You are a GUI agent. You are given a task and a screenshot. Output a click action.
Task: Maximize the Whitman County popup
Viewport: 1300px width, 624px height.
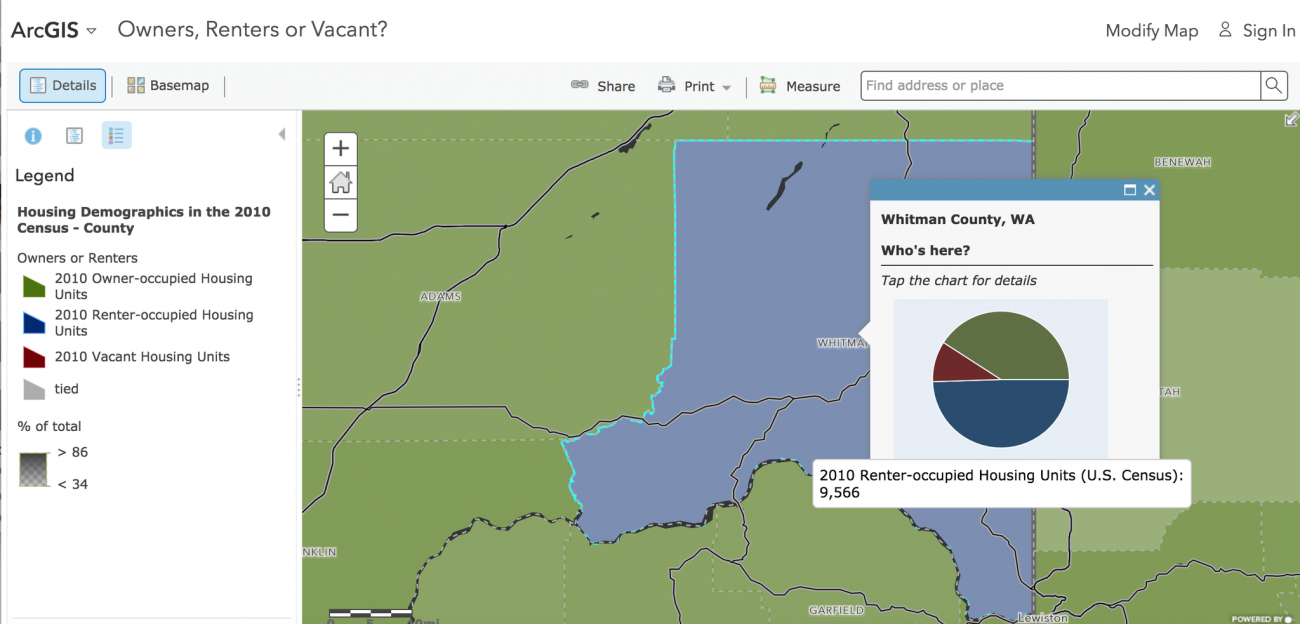(1130, 190)
